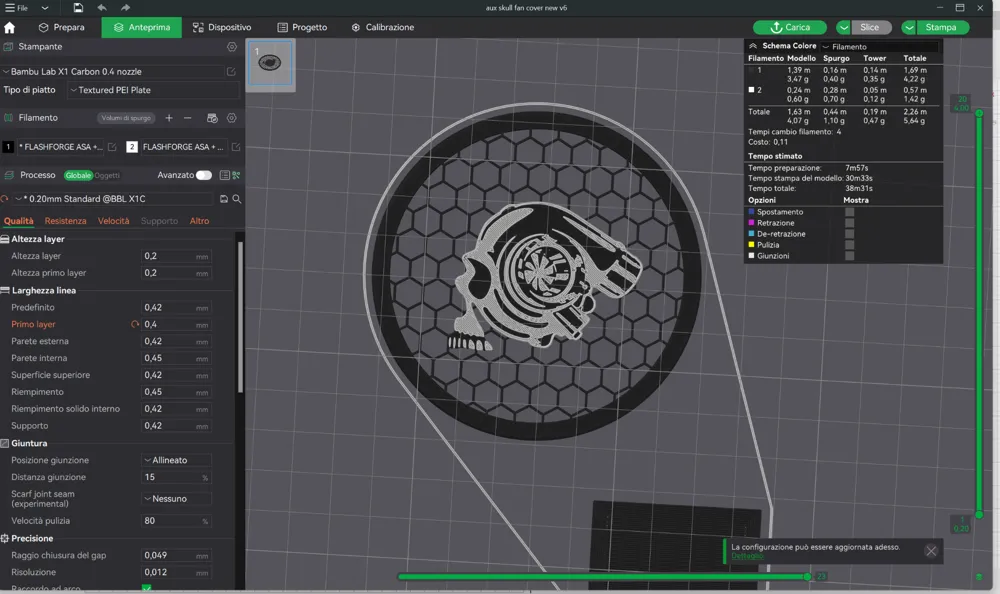
Task: Click the Distanza giunzione value field
Action: (176, 477)
